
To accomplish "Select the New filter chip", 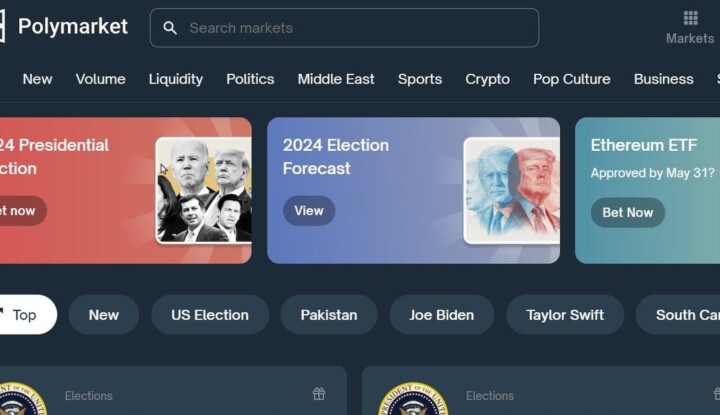I will 104,314.
